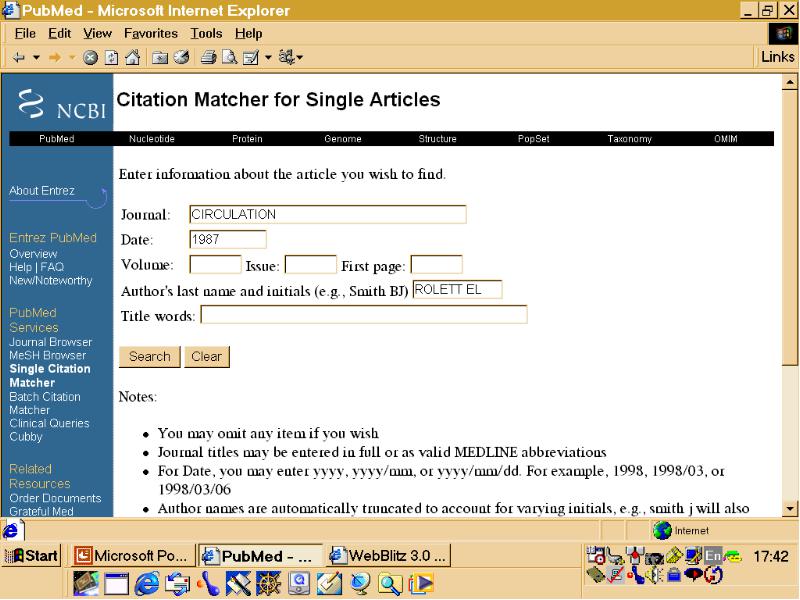Click the Internet zone globe in the status bar
The height and width of the screenshot is (600, 800).
[662, 530]
